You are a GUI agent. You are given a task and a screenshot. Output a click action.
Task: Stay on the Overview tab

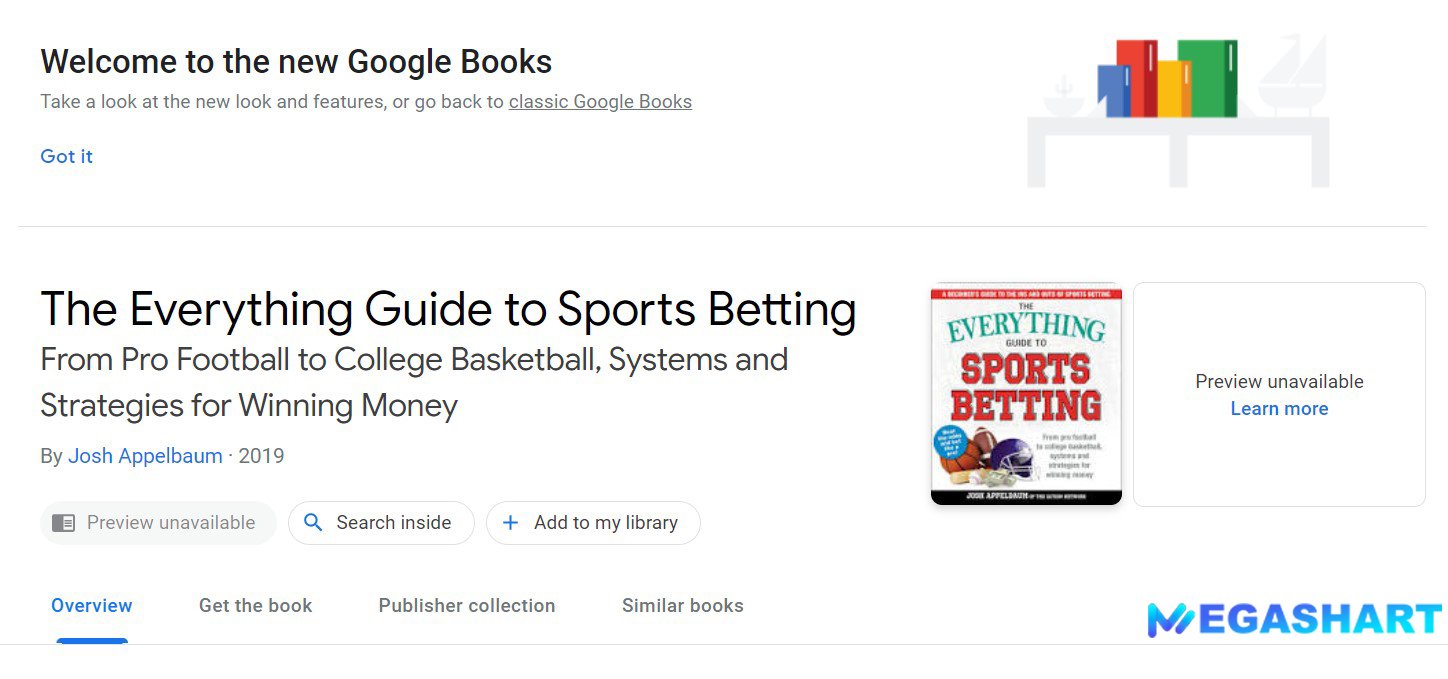91,605
